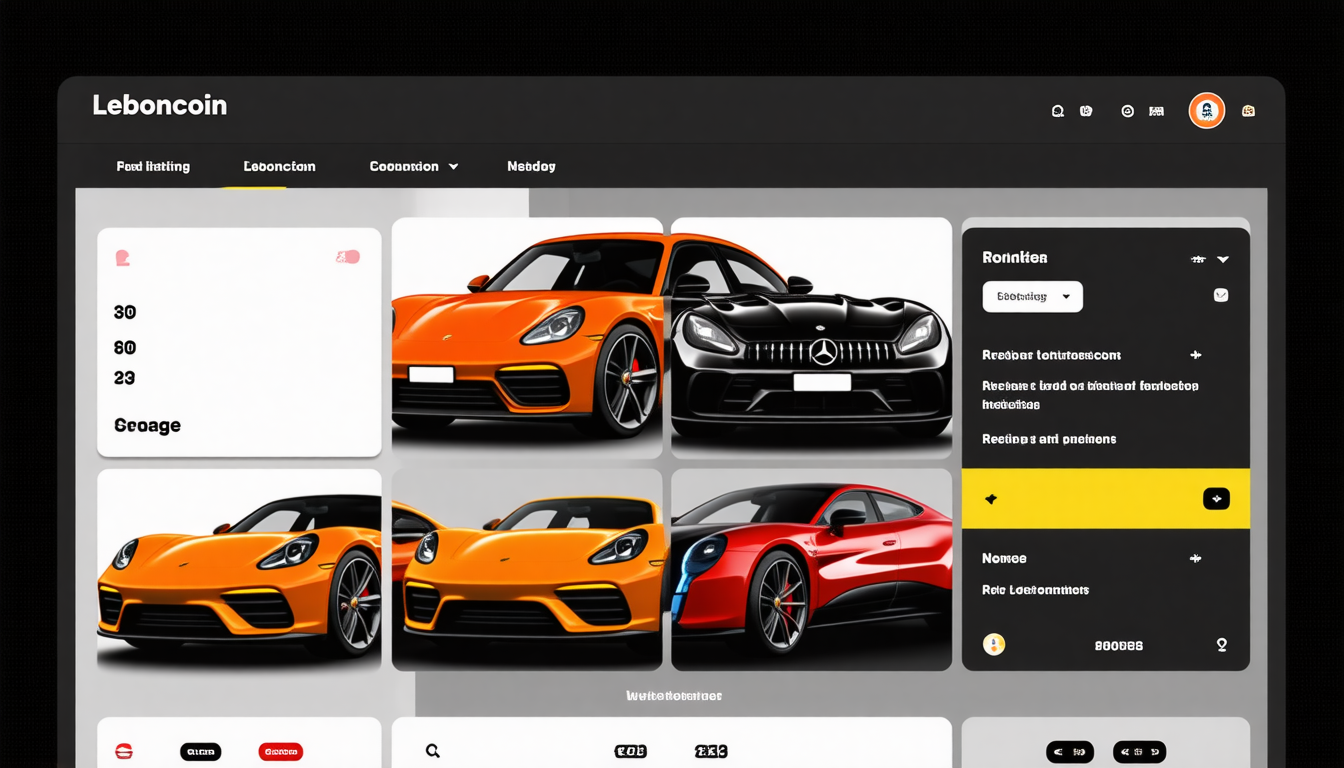The image size is (1344, 768).
Task: Expand the 'Nomee' row plus icon
Action: [1195, 559]
